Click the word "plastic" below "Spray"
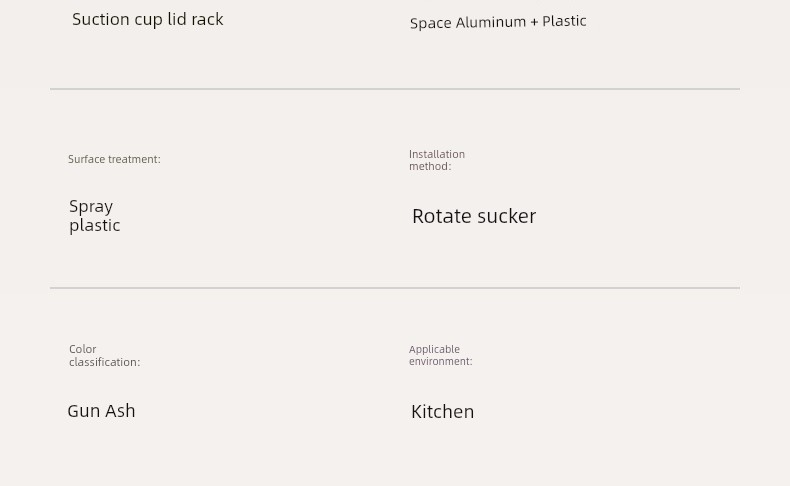This screenshot has width=790, height=486. point(94,226)
